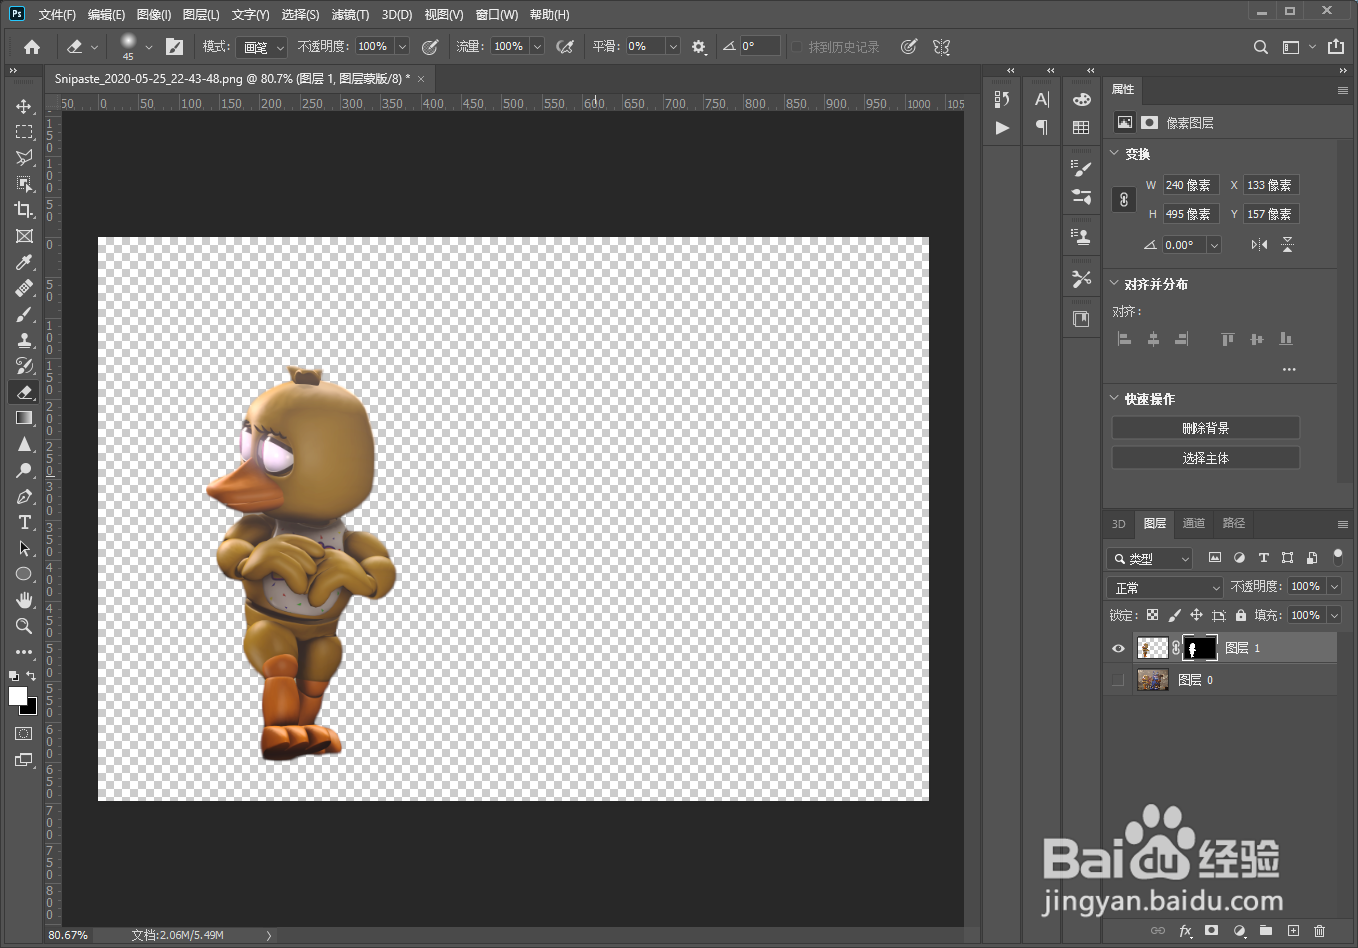1358x948 pixels.
Task: Create new layer icon in Layers panel
Action: point(1293,931)
